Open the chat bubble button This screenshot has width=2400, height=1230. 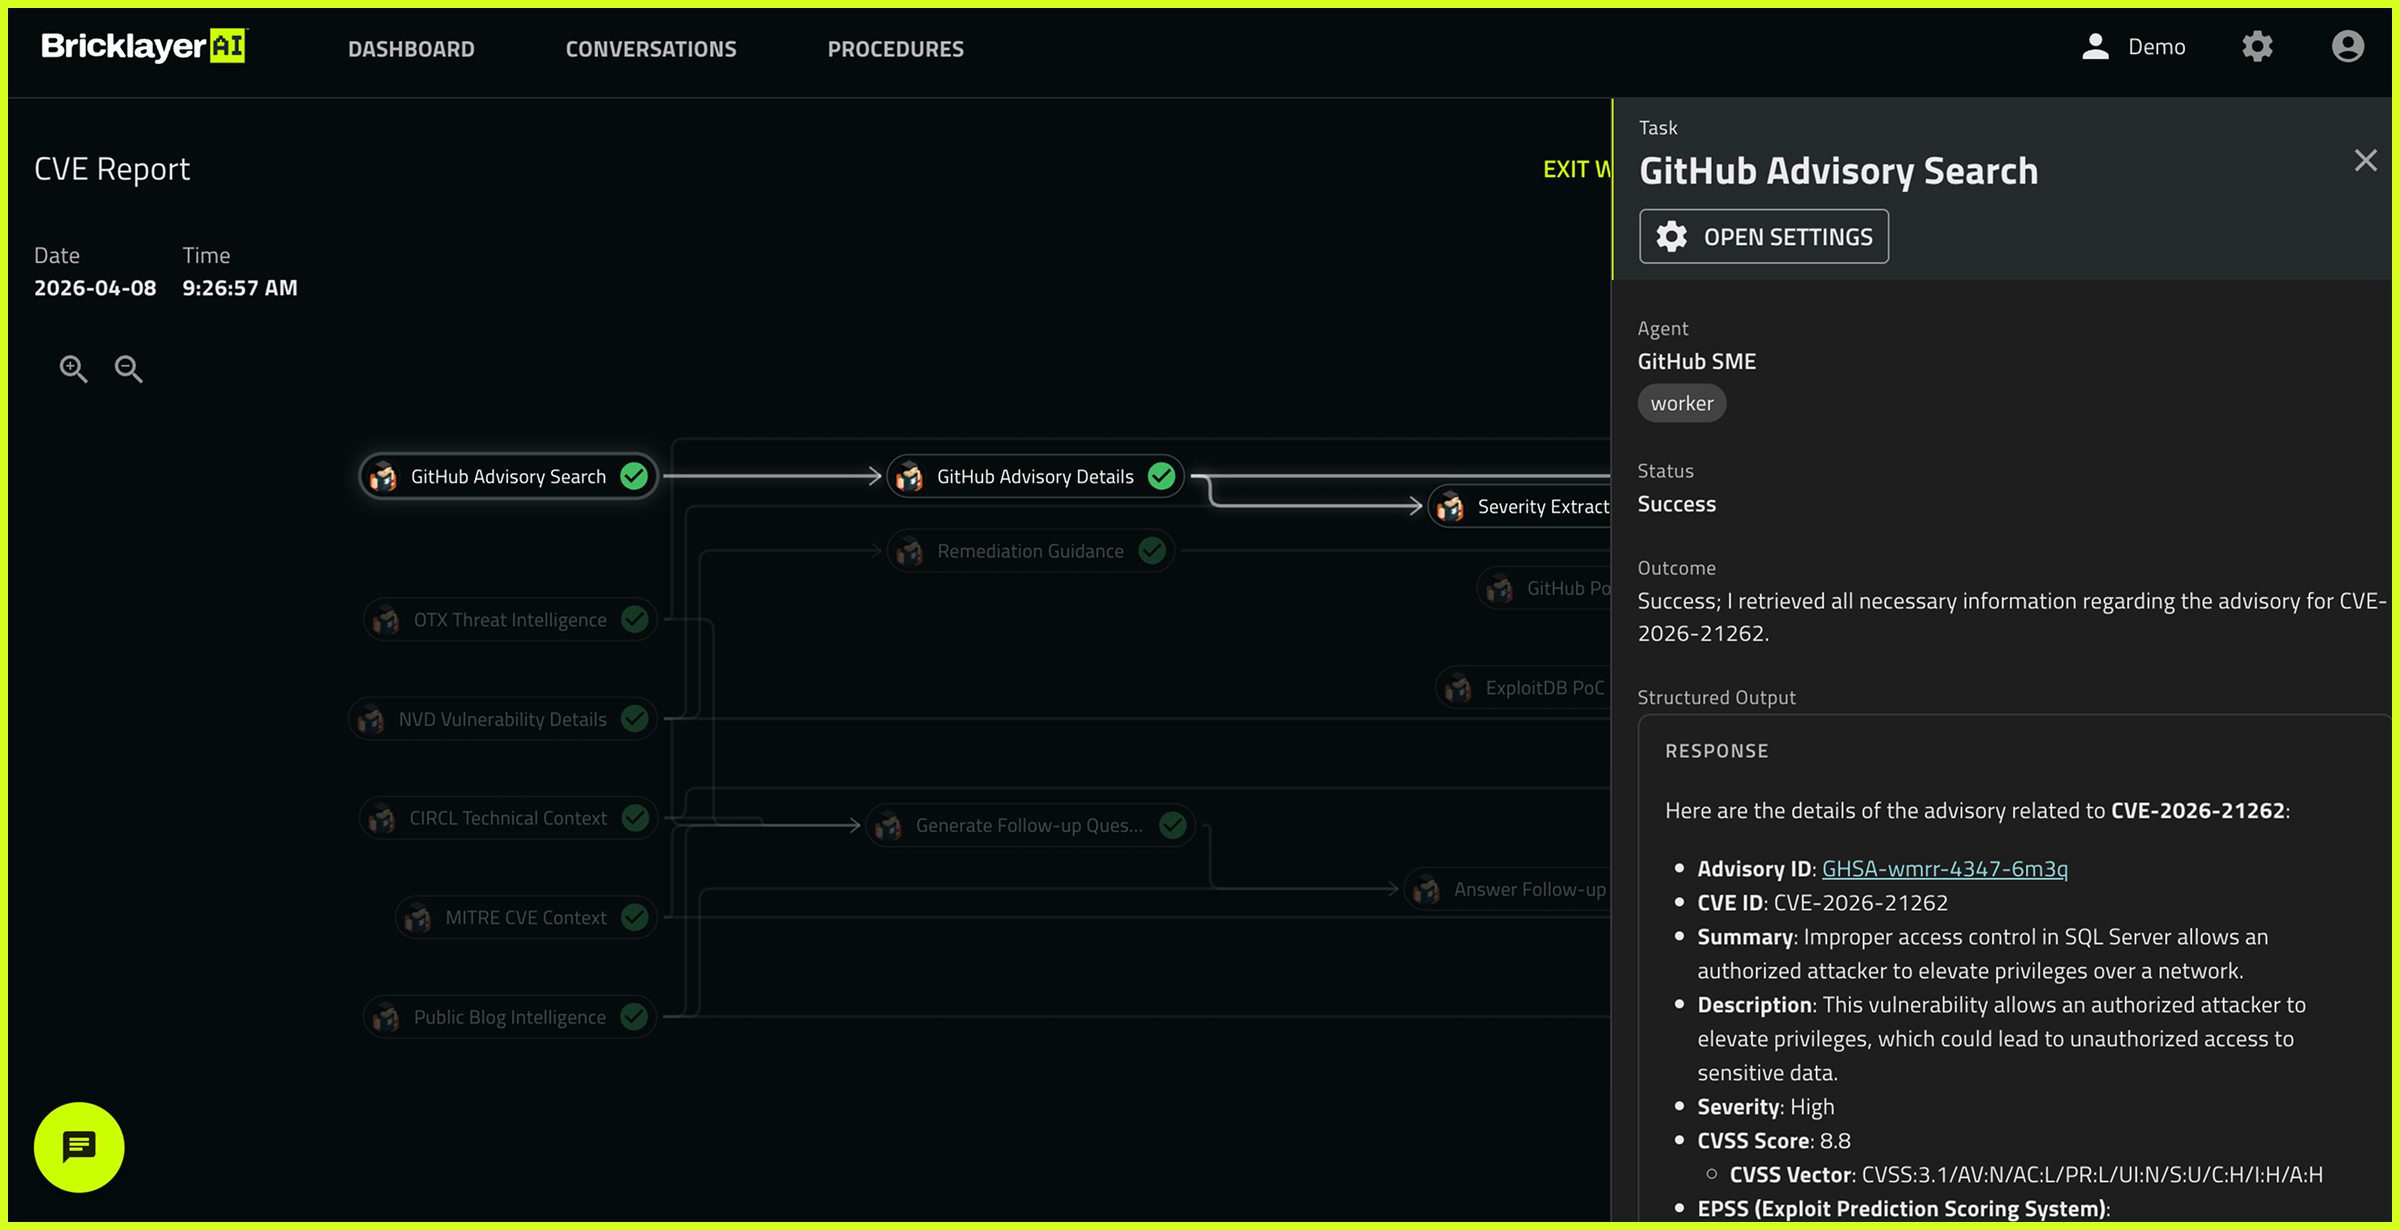click(79, 1147)
